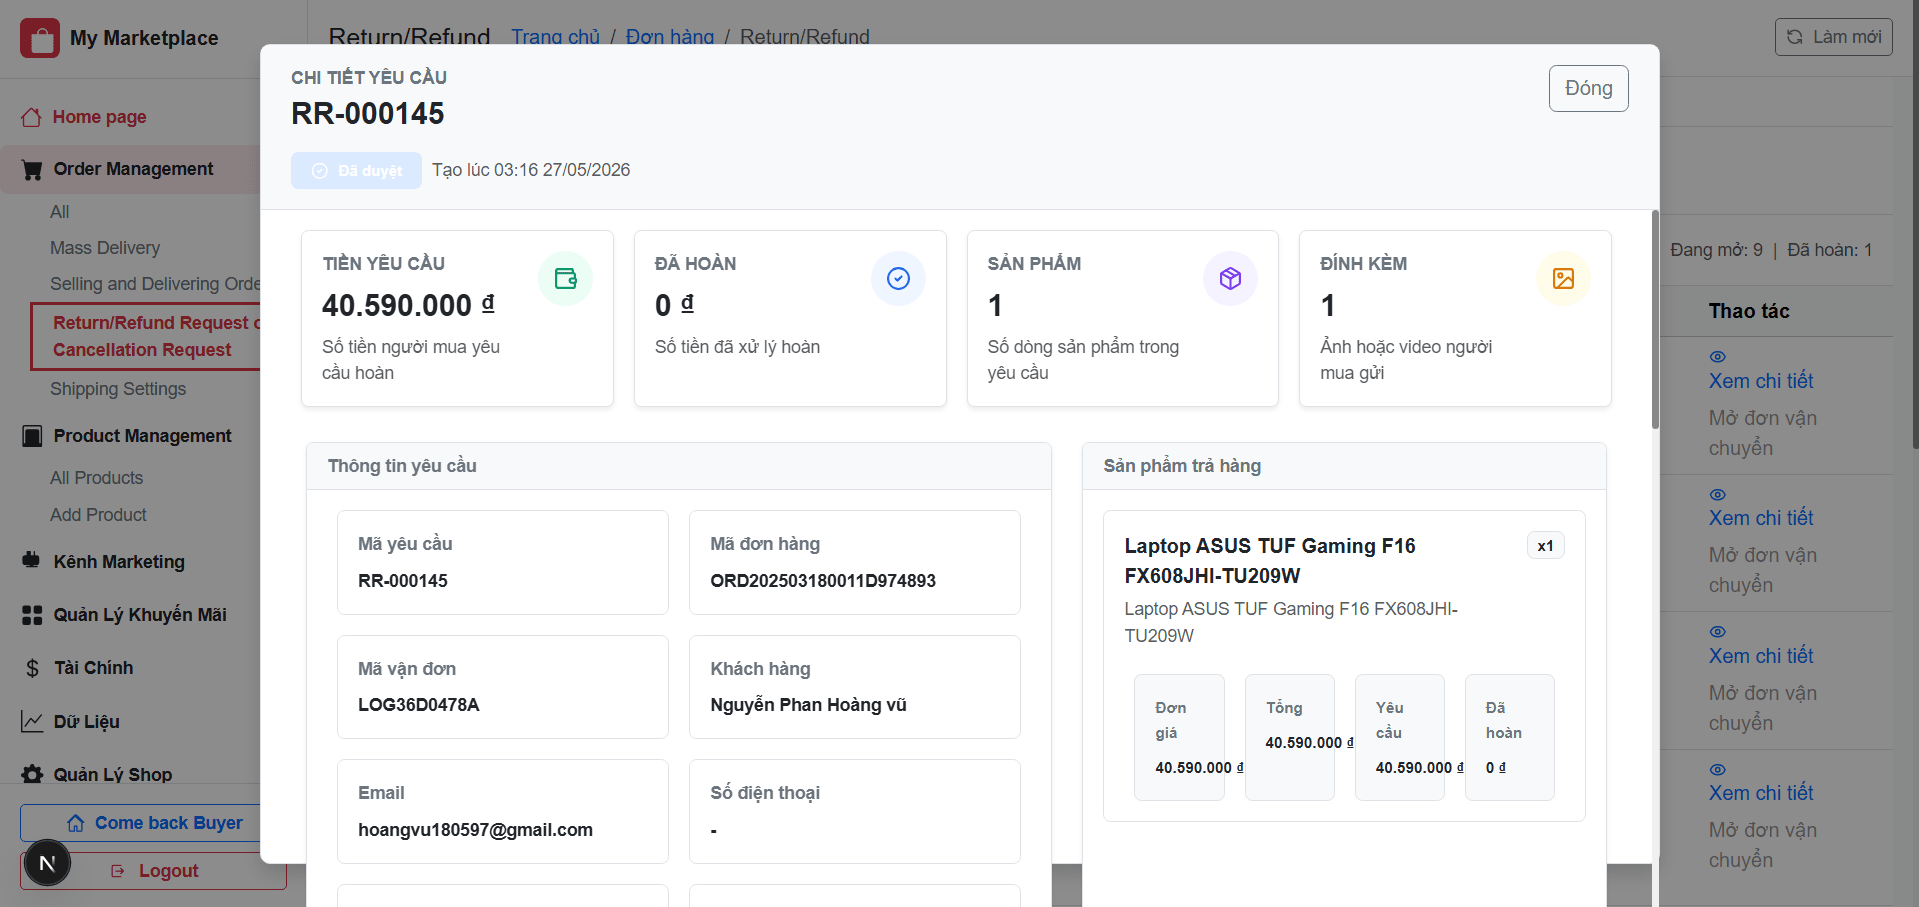This screenshot has height=907, width=1919.
Task: Click the cube icon in Sản phẩm card
Action: 1230,278
